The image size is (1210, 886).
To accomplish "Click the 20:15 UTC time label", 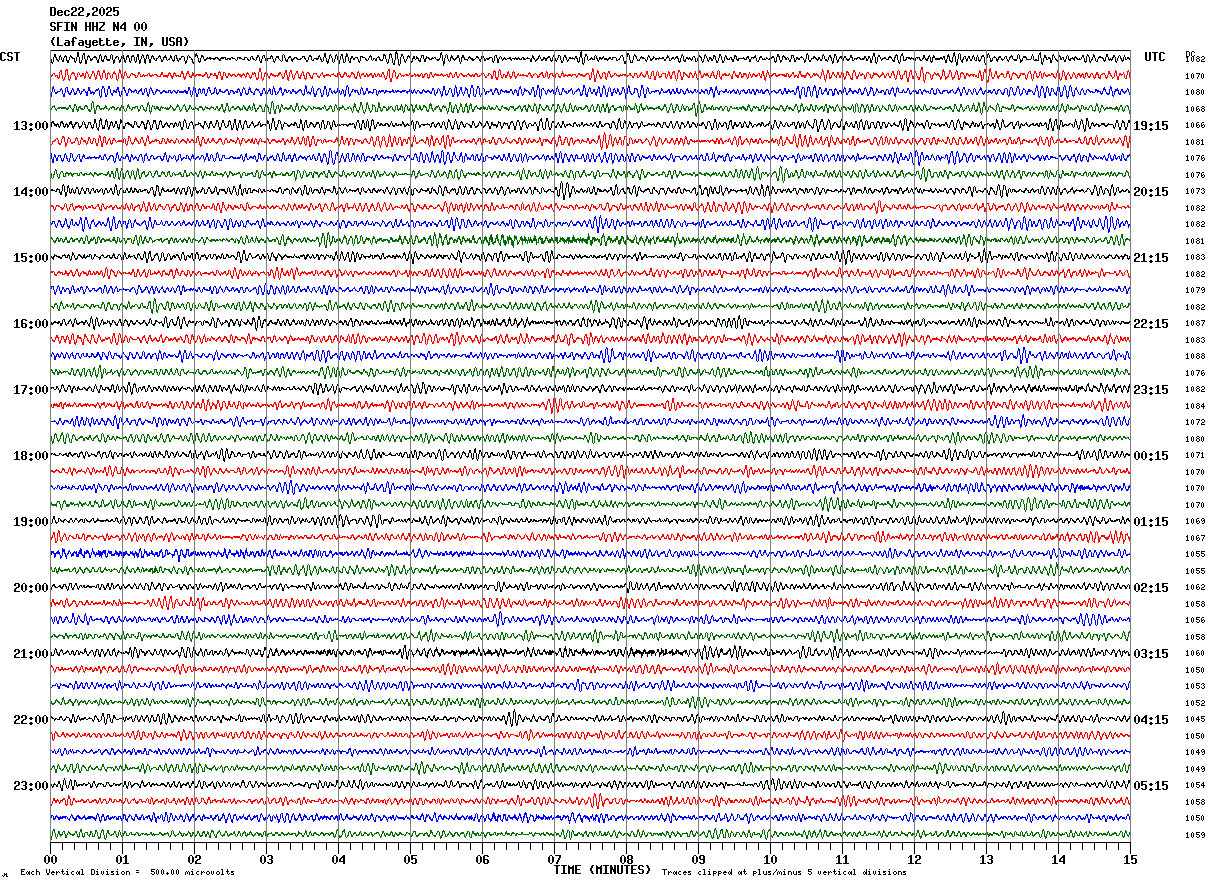I will 1151,192.
